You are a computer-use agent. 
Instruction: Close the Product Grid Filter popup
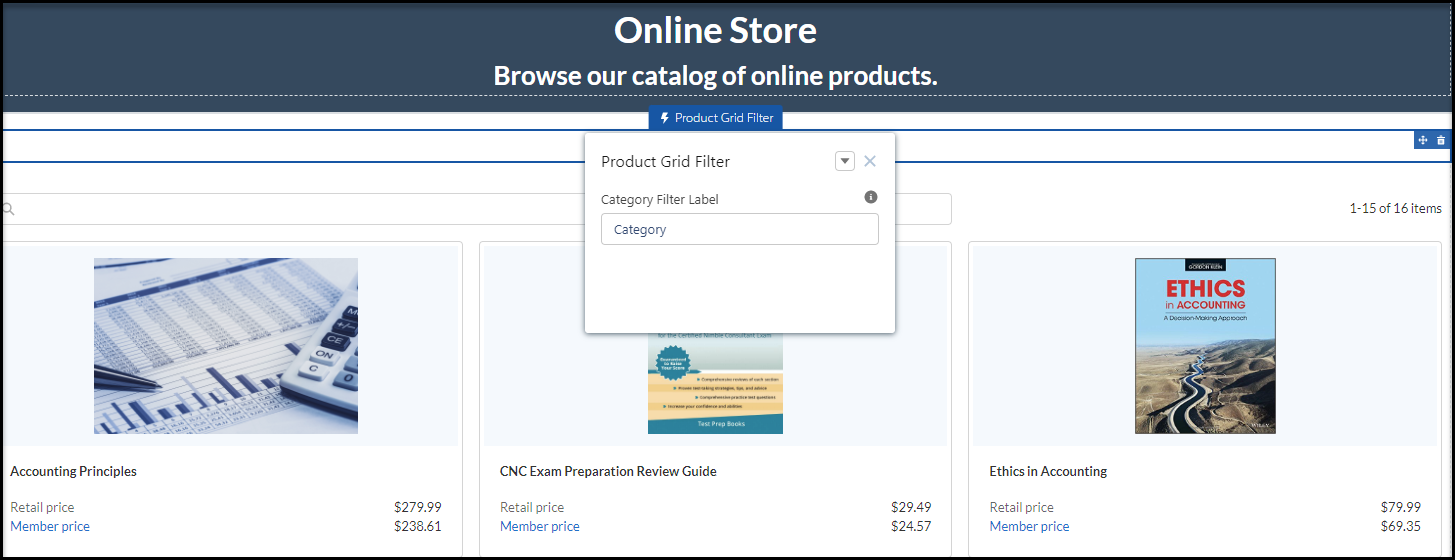[870, 162]
